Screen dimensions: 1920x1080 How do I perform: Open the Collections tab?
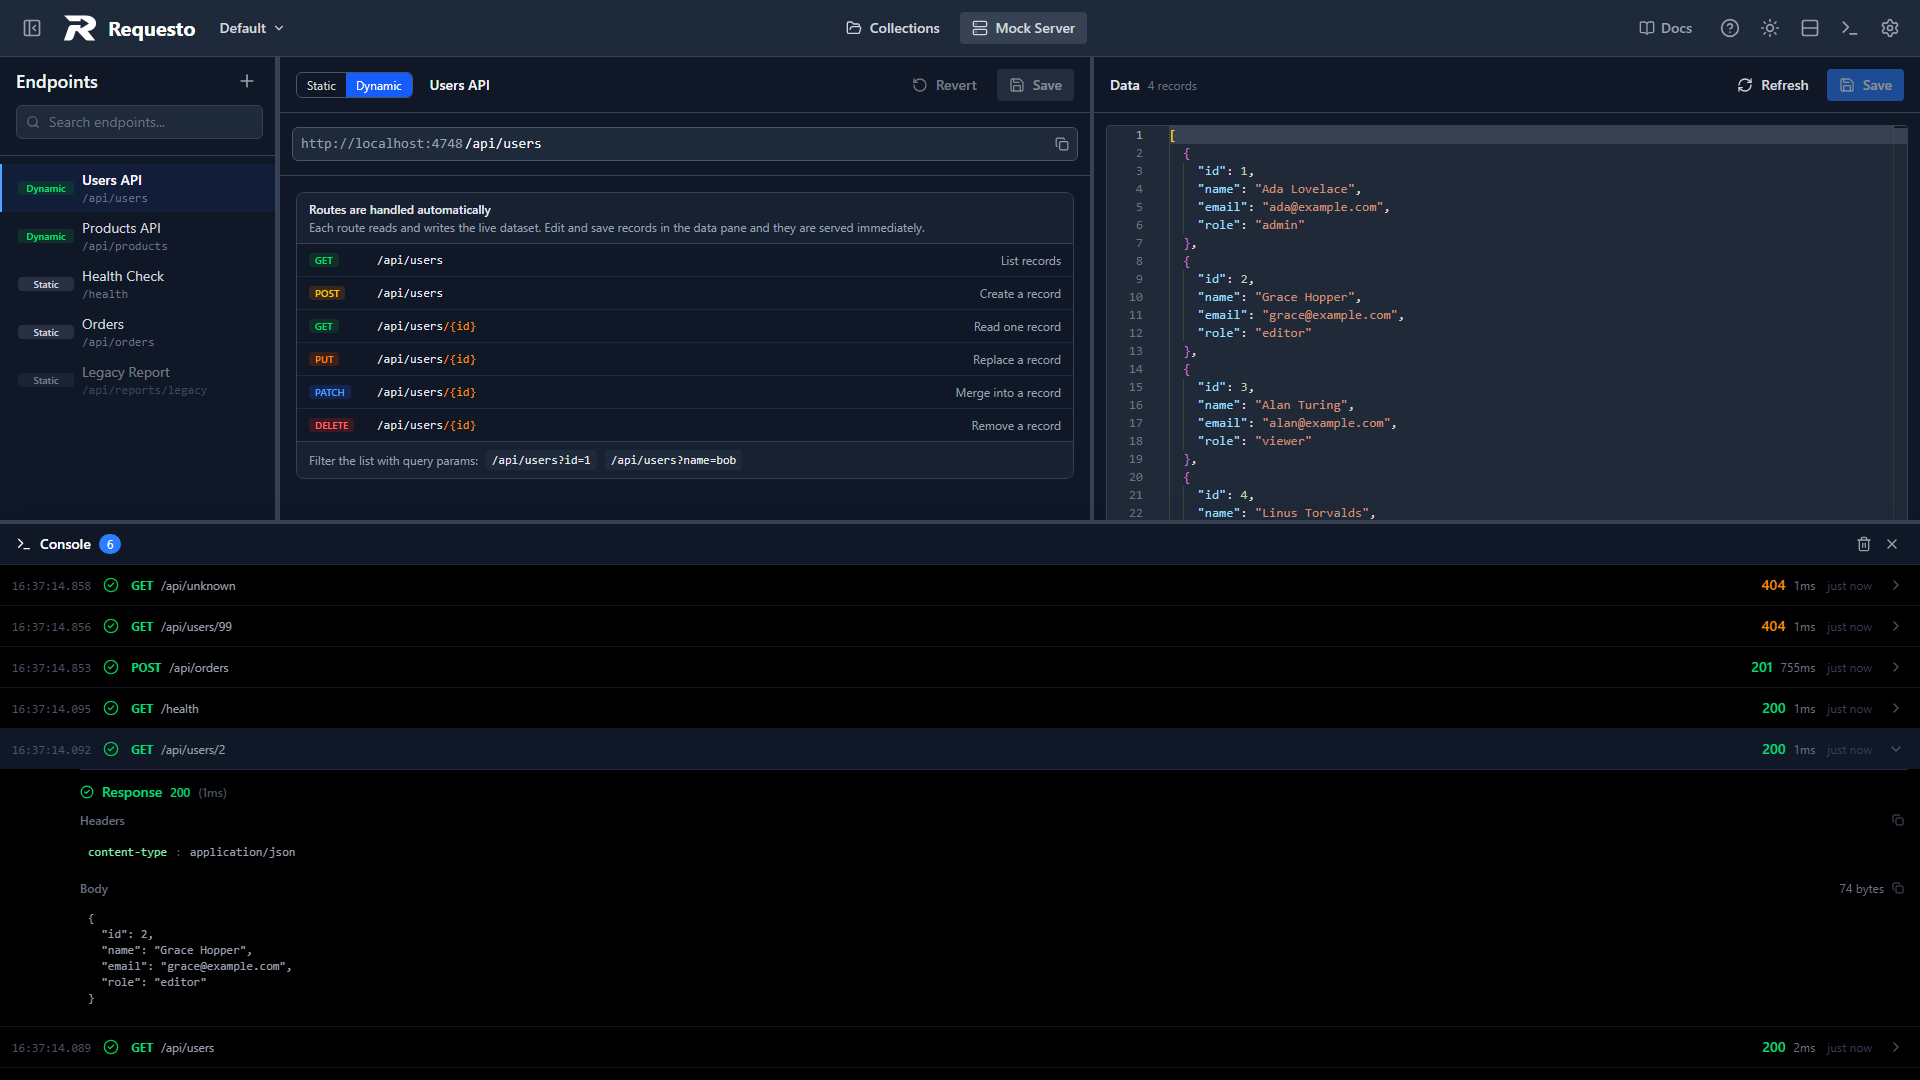tap(893, 28)
